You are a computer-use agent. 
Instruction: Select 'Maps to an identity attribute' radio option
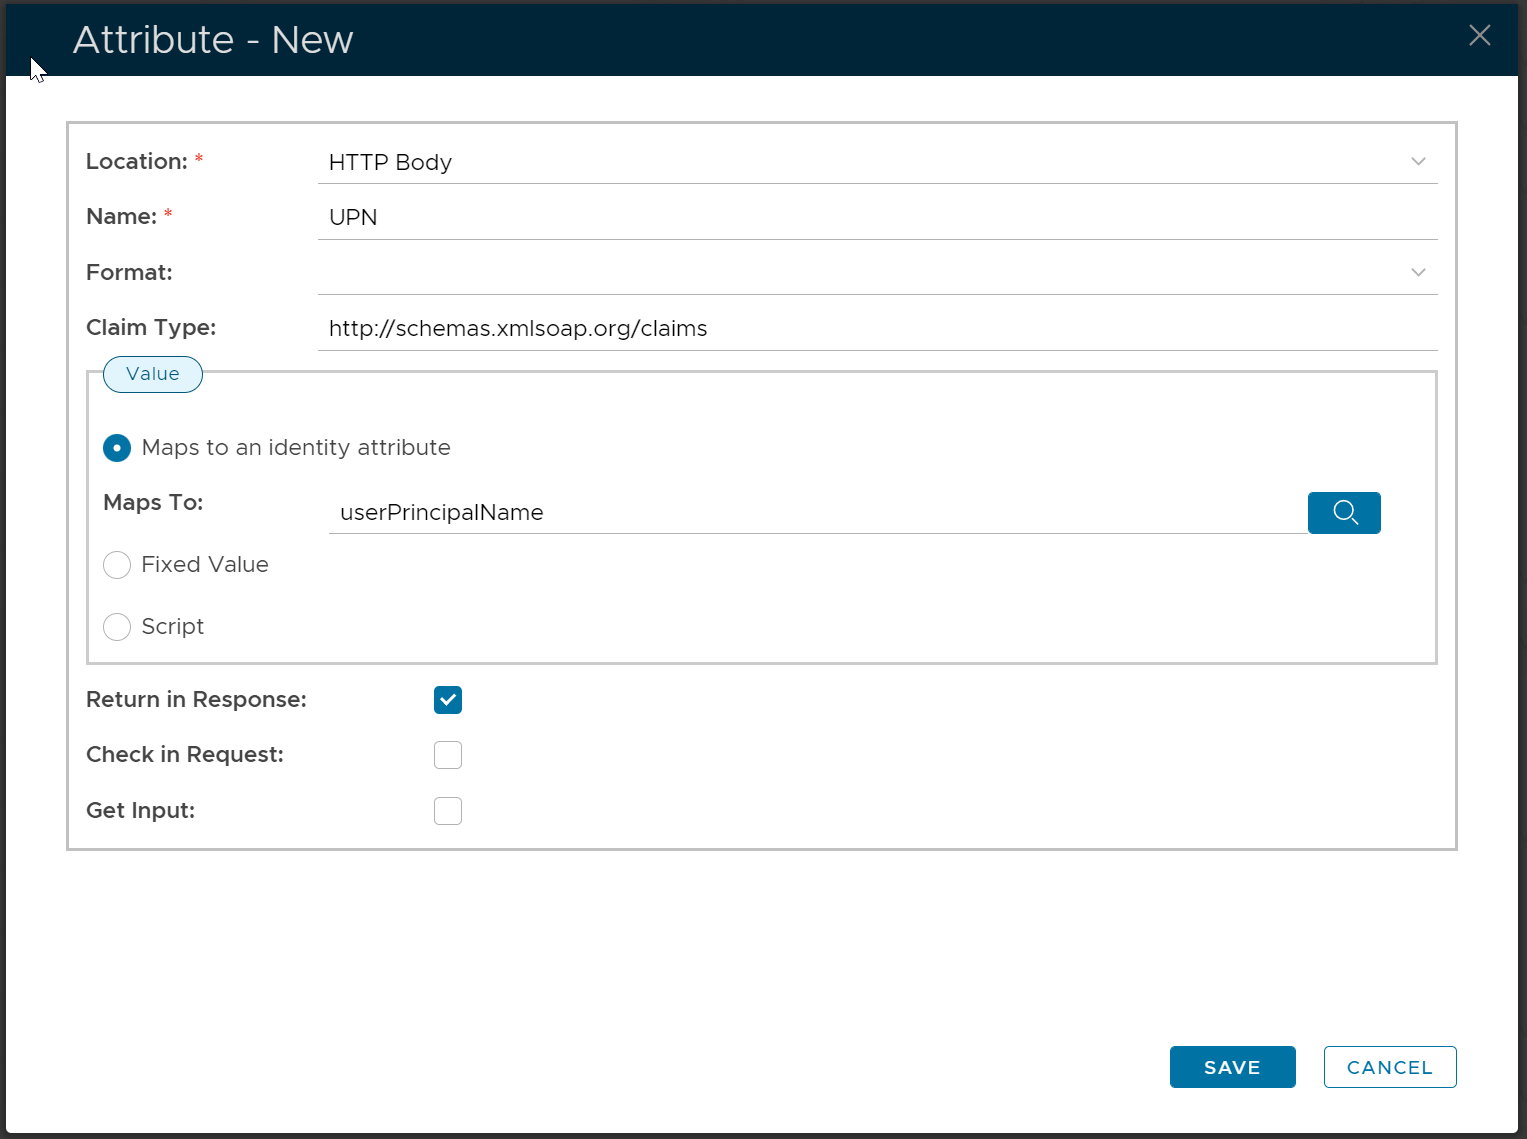pyautogui.click(x=117, y=448)
